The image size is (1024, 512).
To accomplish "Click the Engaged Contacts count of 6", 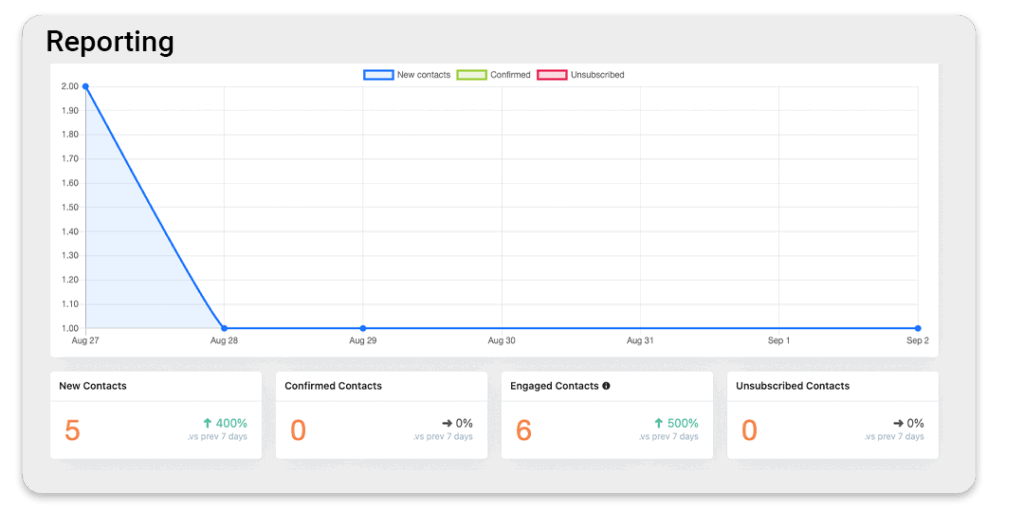I will tap(524, 430).
